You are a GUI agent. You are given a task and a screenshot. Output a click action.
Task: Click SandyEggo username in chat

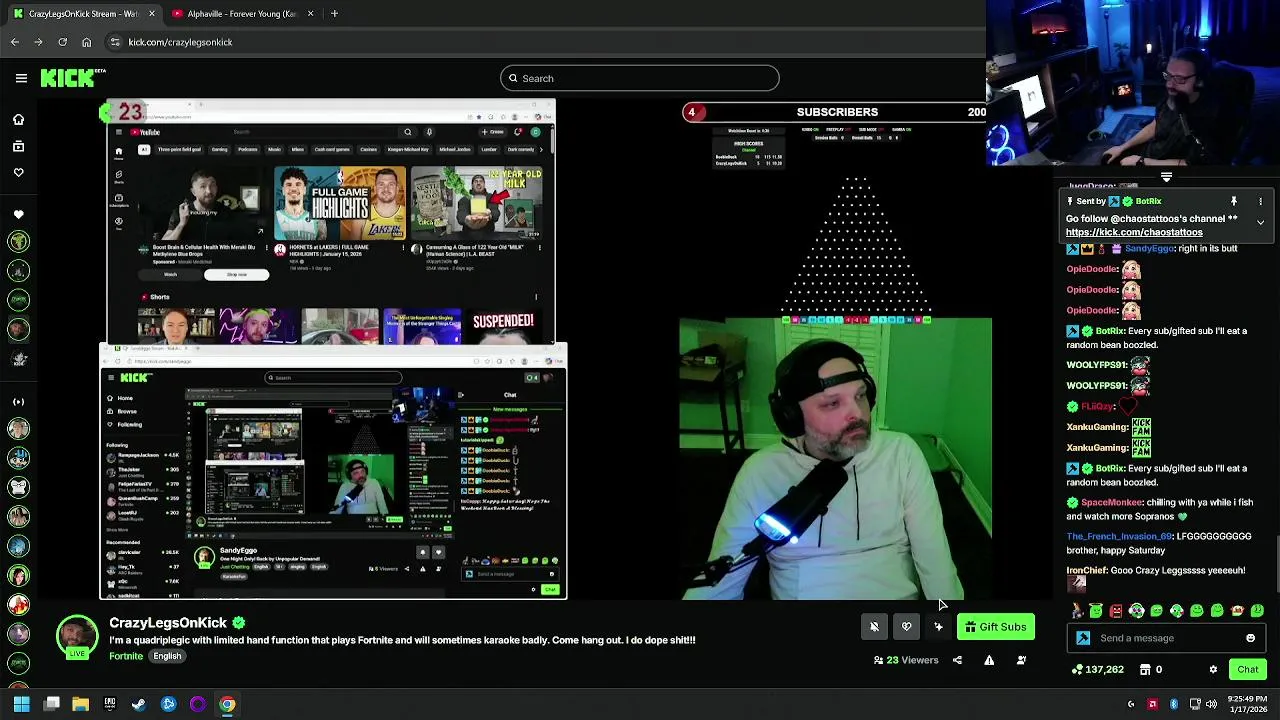coord(1149,248)
